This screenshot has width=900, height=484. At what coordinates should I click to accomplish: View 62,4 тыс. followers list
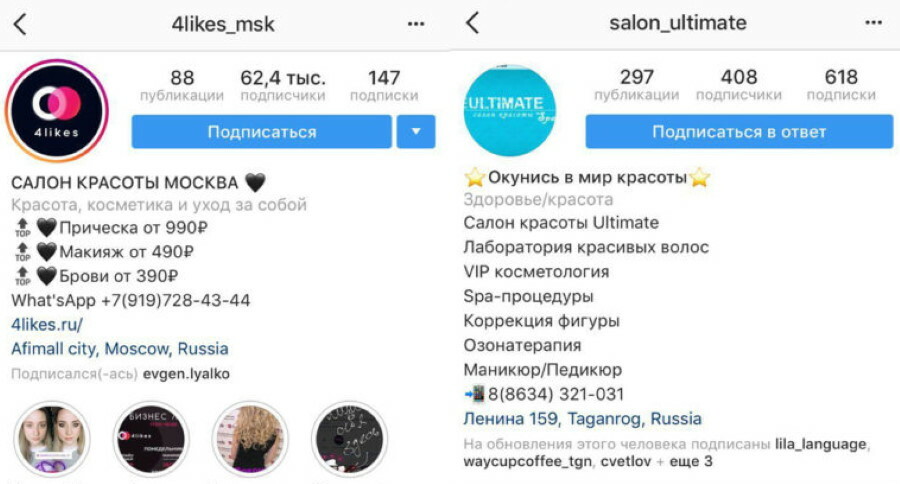click(283, 85)
